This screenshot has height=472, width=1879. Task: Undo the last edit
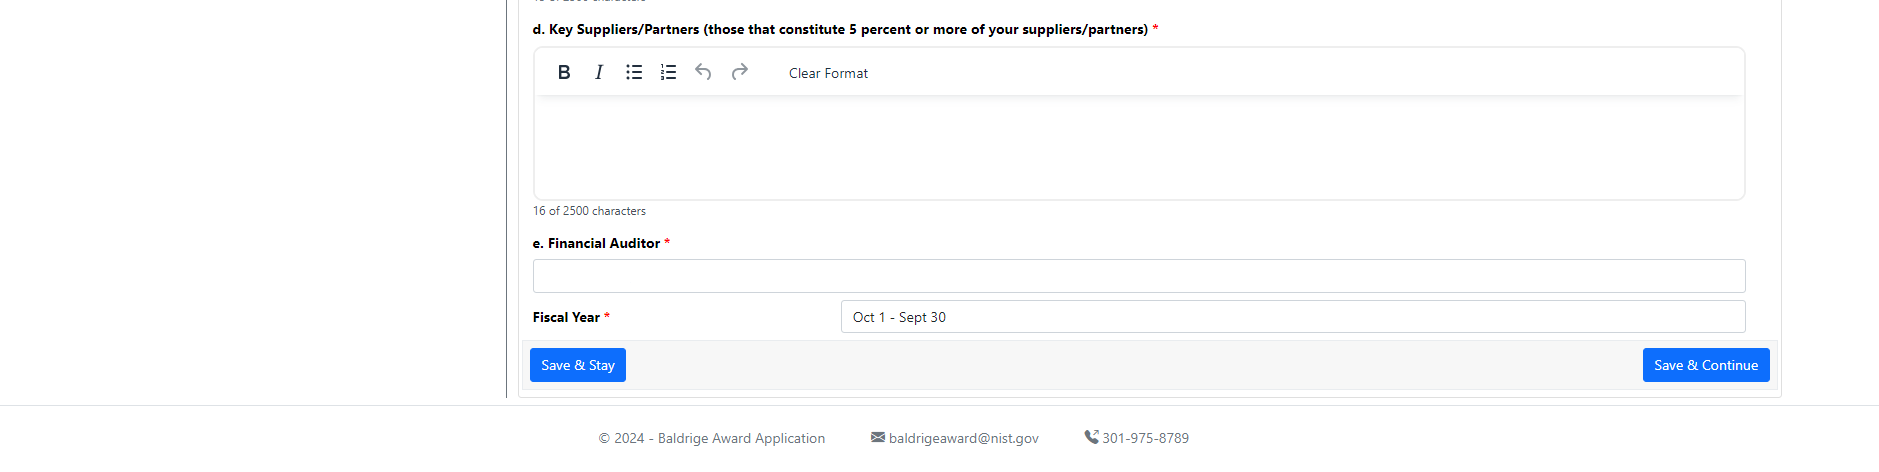704,72
